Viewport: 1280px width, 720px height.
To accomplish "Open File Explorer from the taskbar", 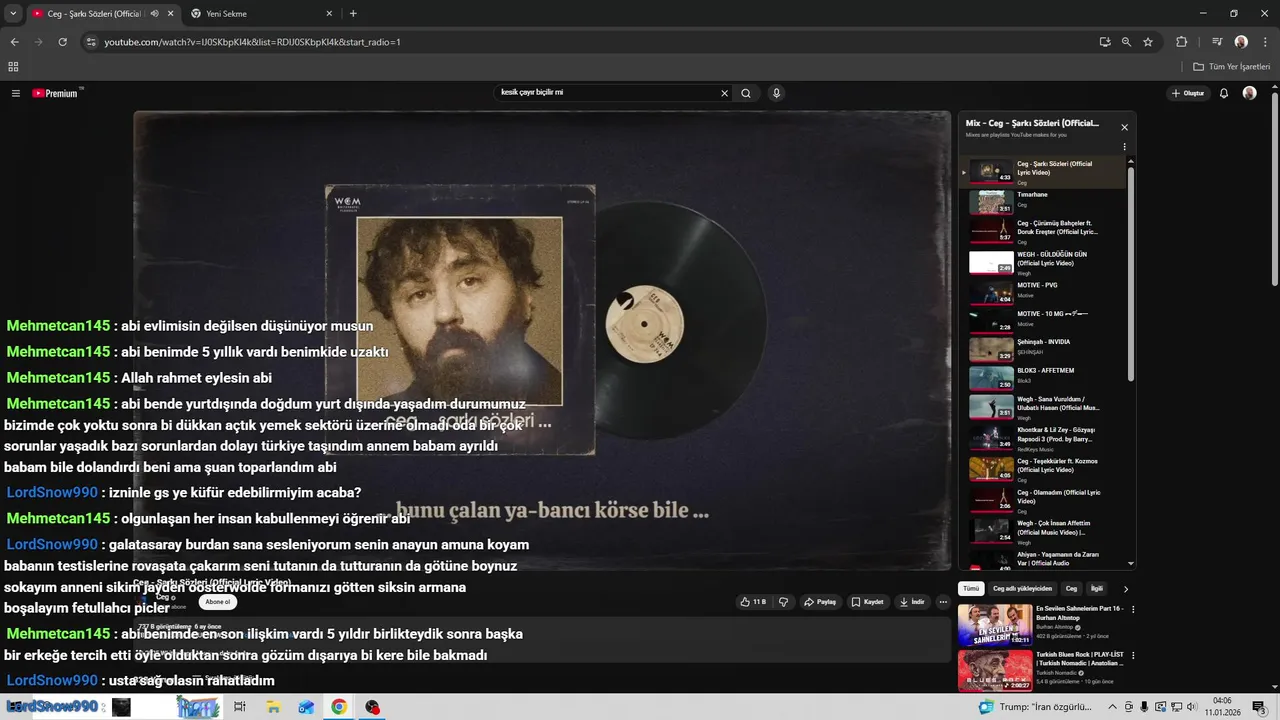I will 273,707.
